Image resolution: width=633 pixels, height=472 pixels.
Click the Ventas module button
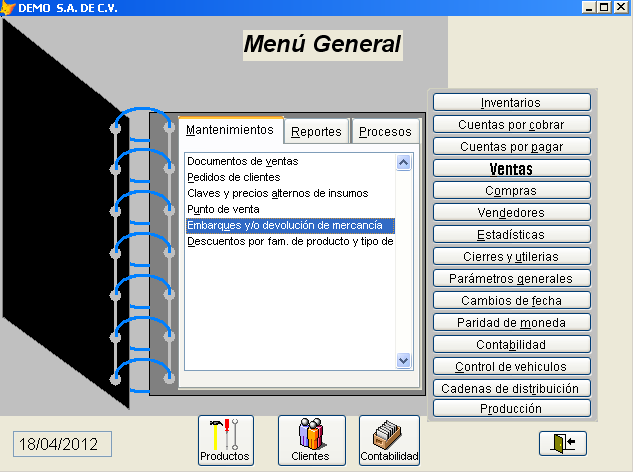click(512, 168)
